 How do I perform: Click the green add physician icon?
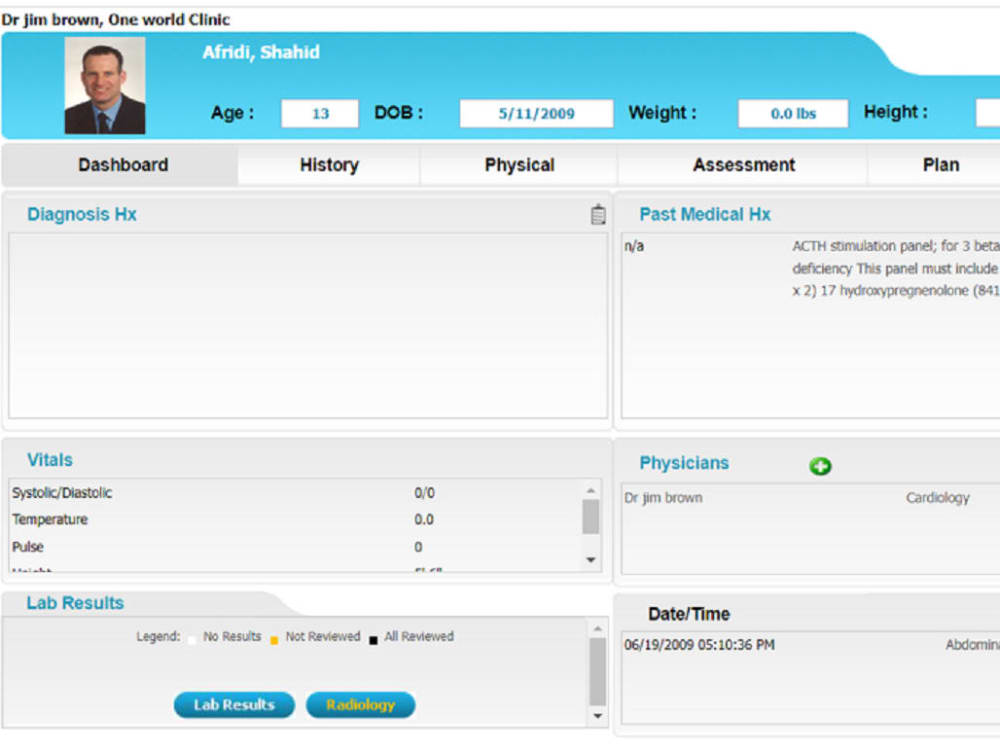click(820, 466)
